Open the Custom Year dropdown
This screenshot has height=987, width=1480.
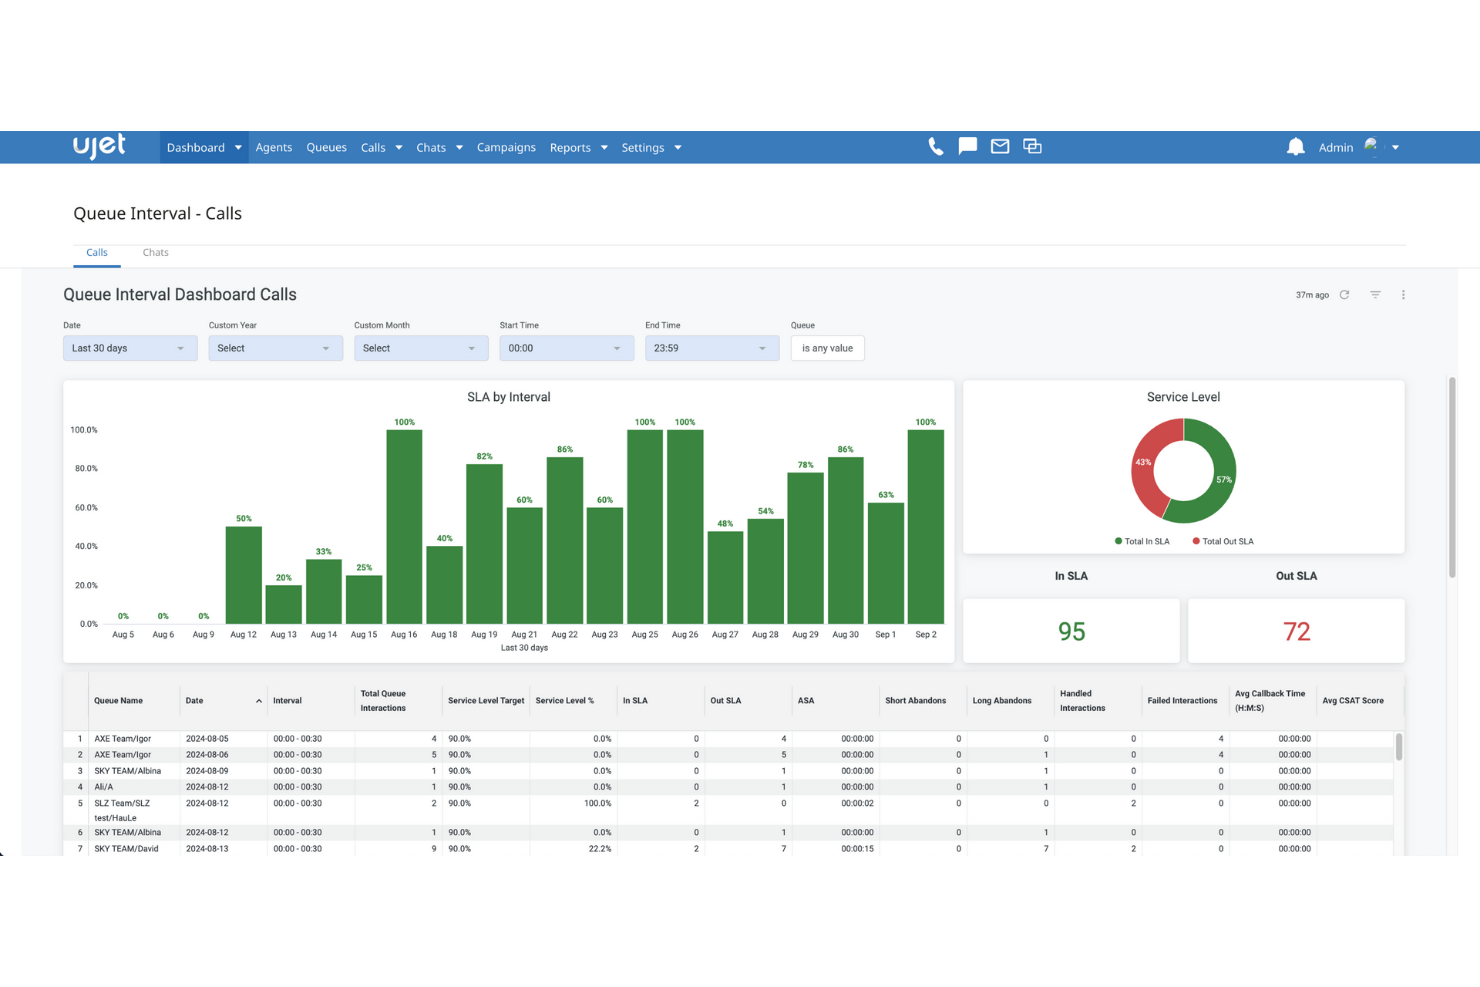point(275,348)
